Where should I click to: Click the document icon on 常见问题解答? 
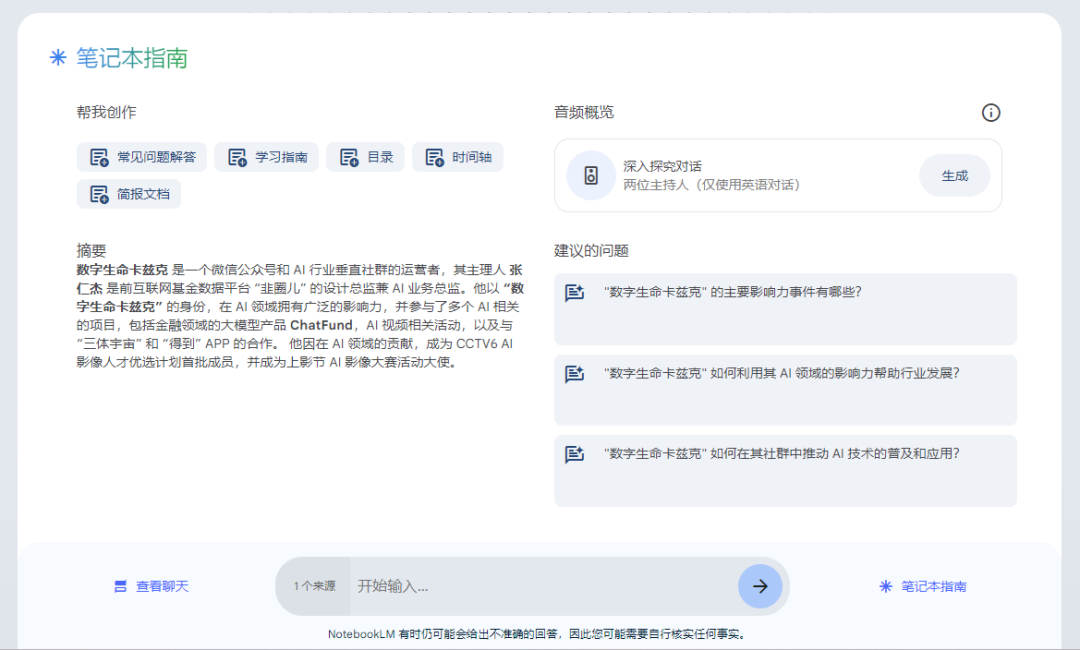[x=99, y=158]
